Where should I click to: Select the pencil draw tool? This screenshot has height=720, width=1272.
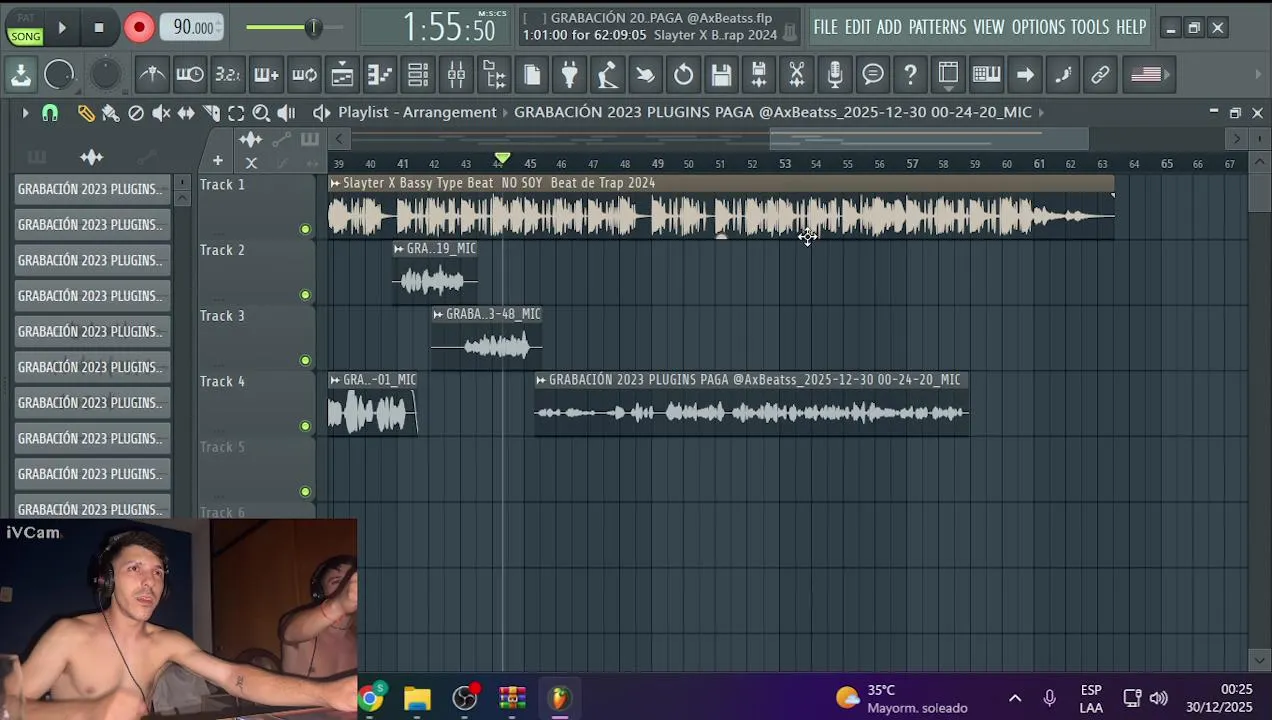click(86, 113)
